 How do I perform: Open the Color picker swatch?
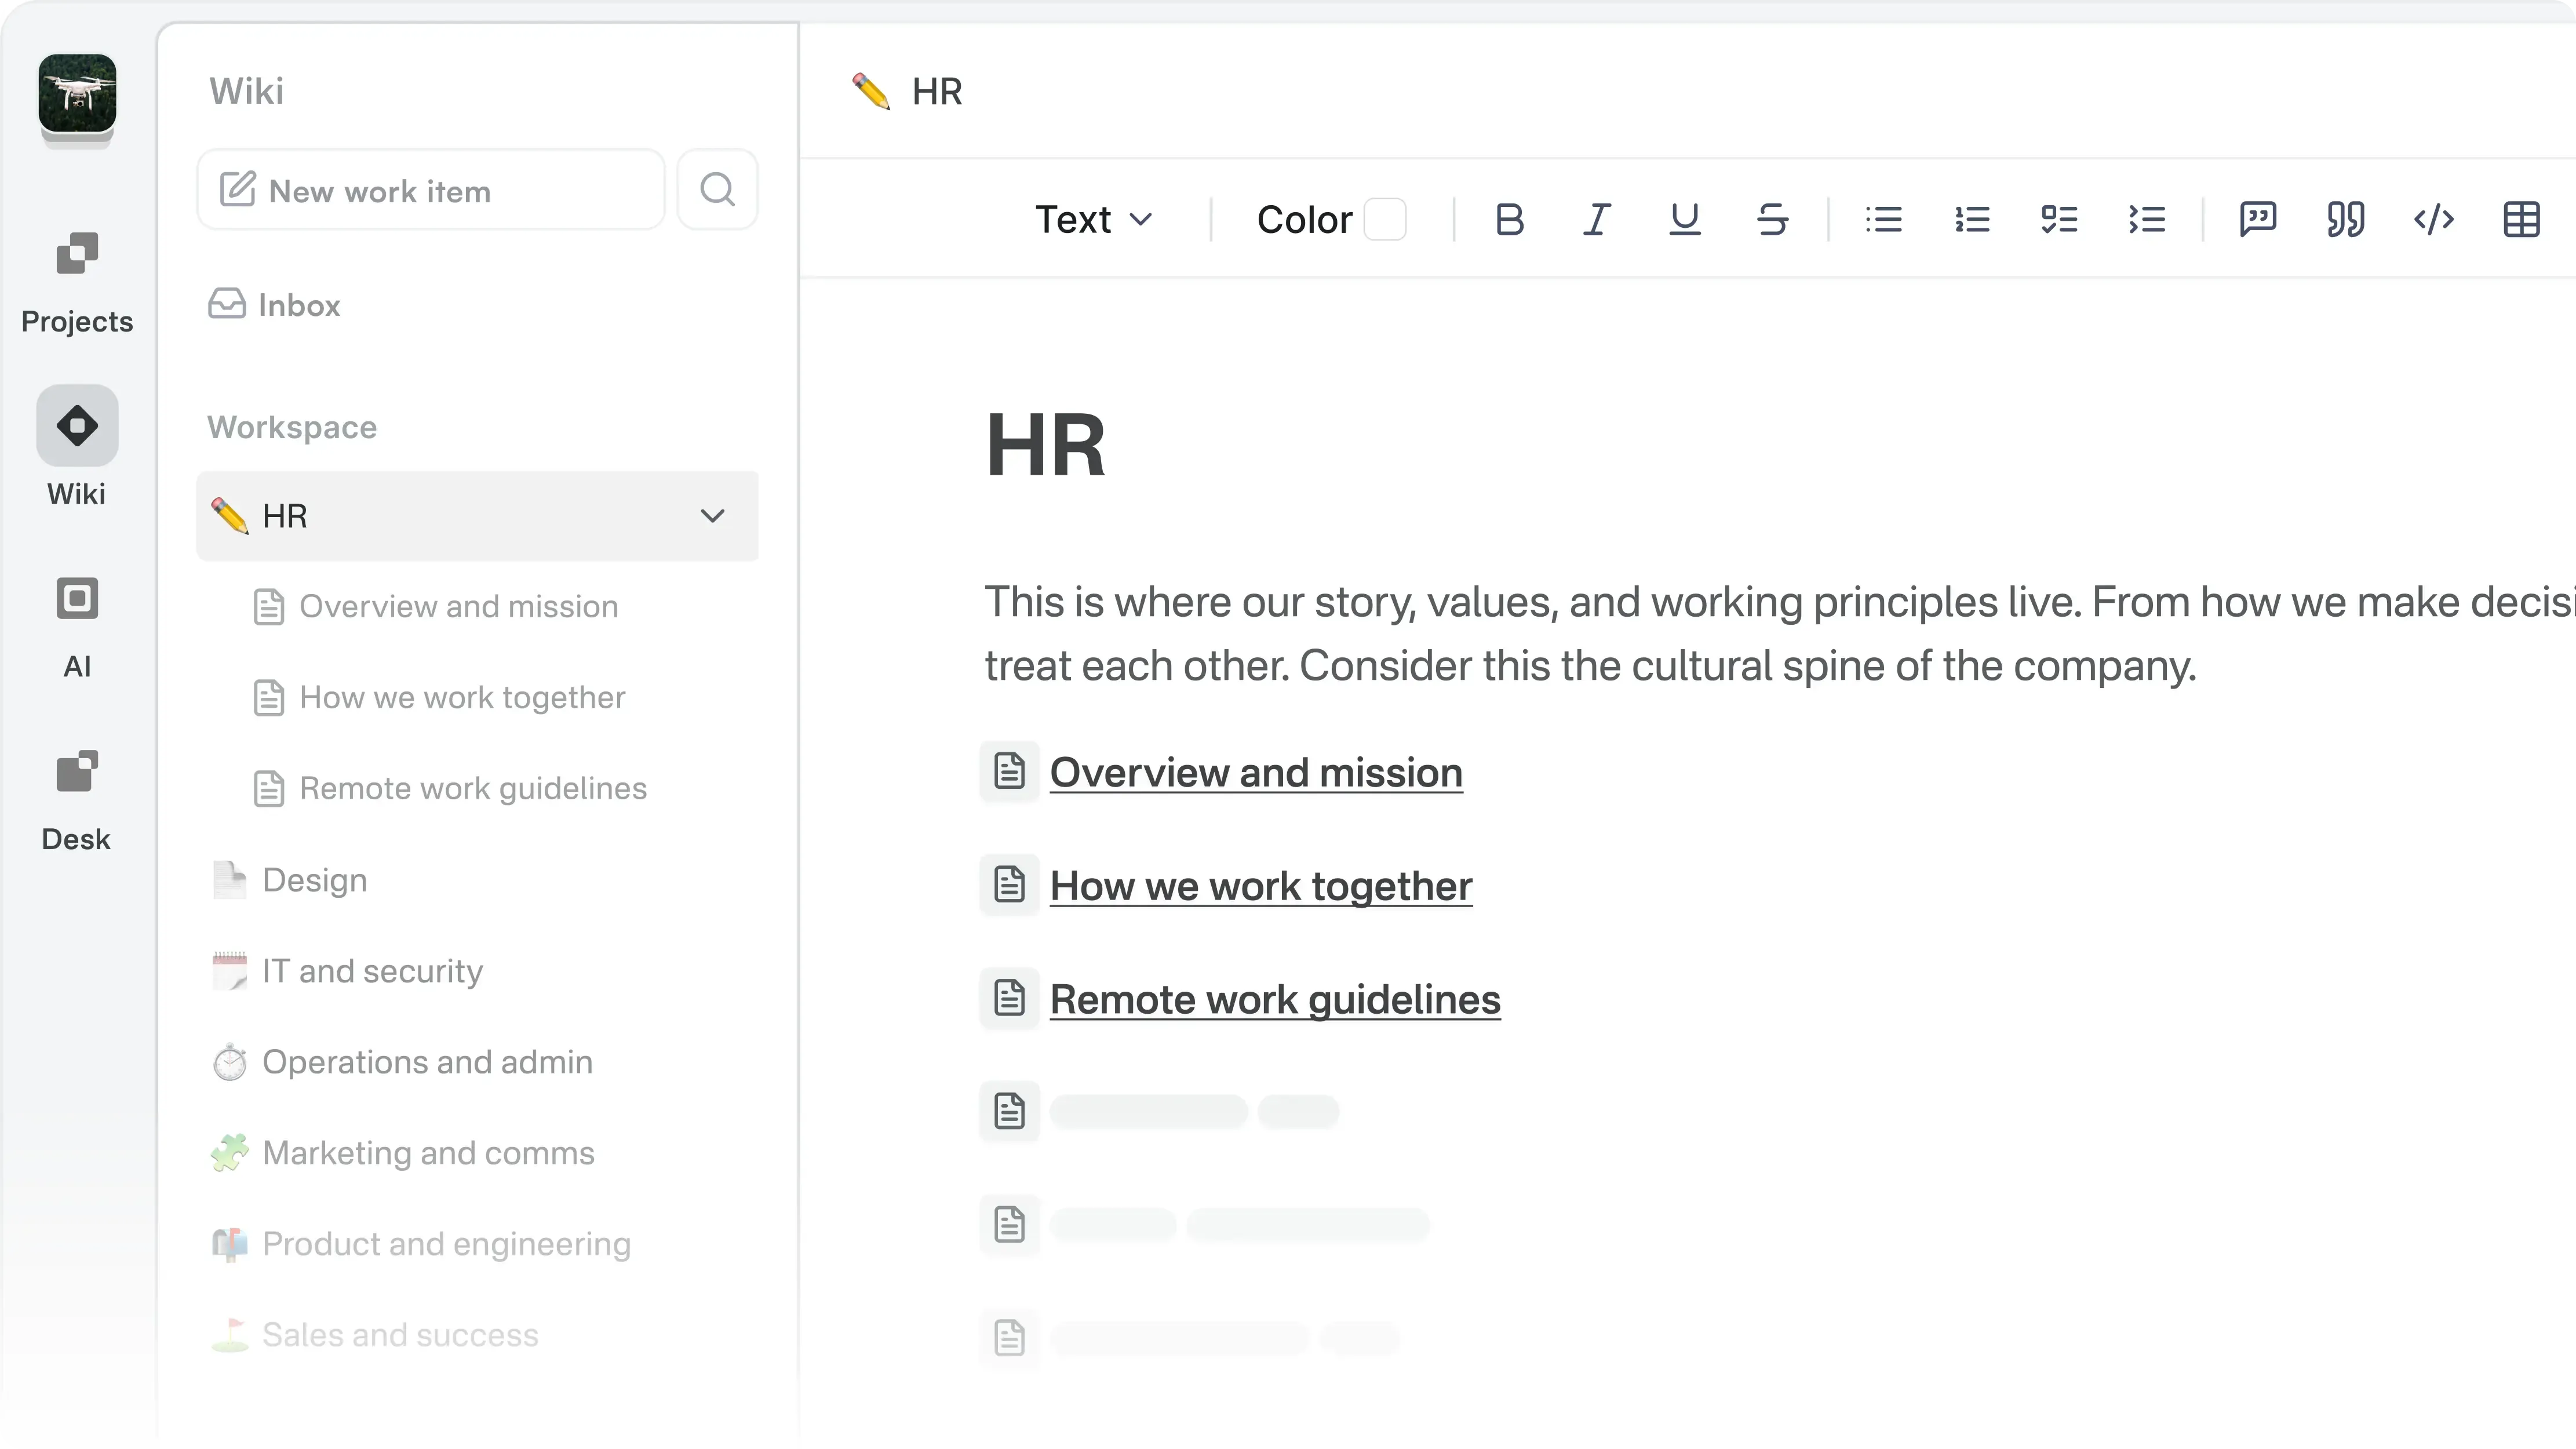(1385, 219)
